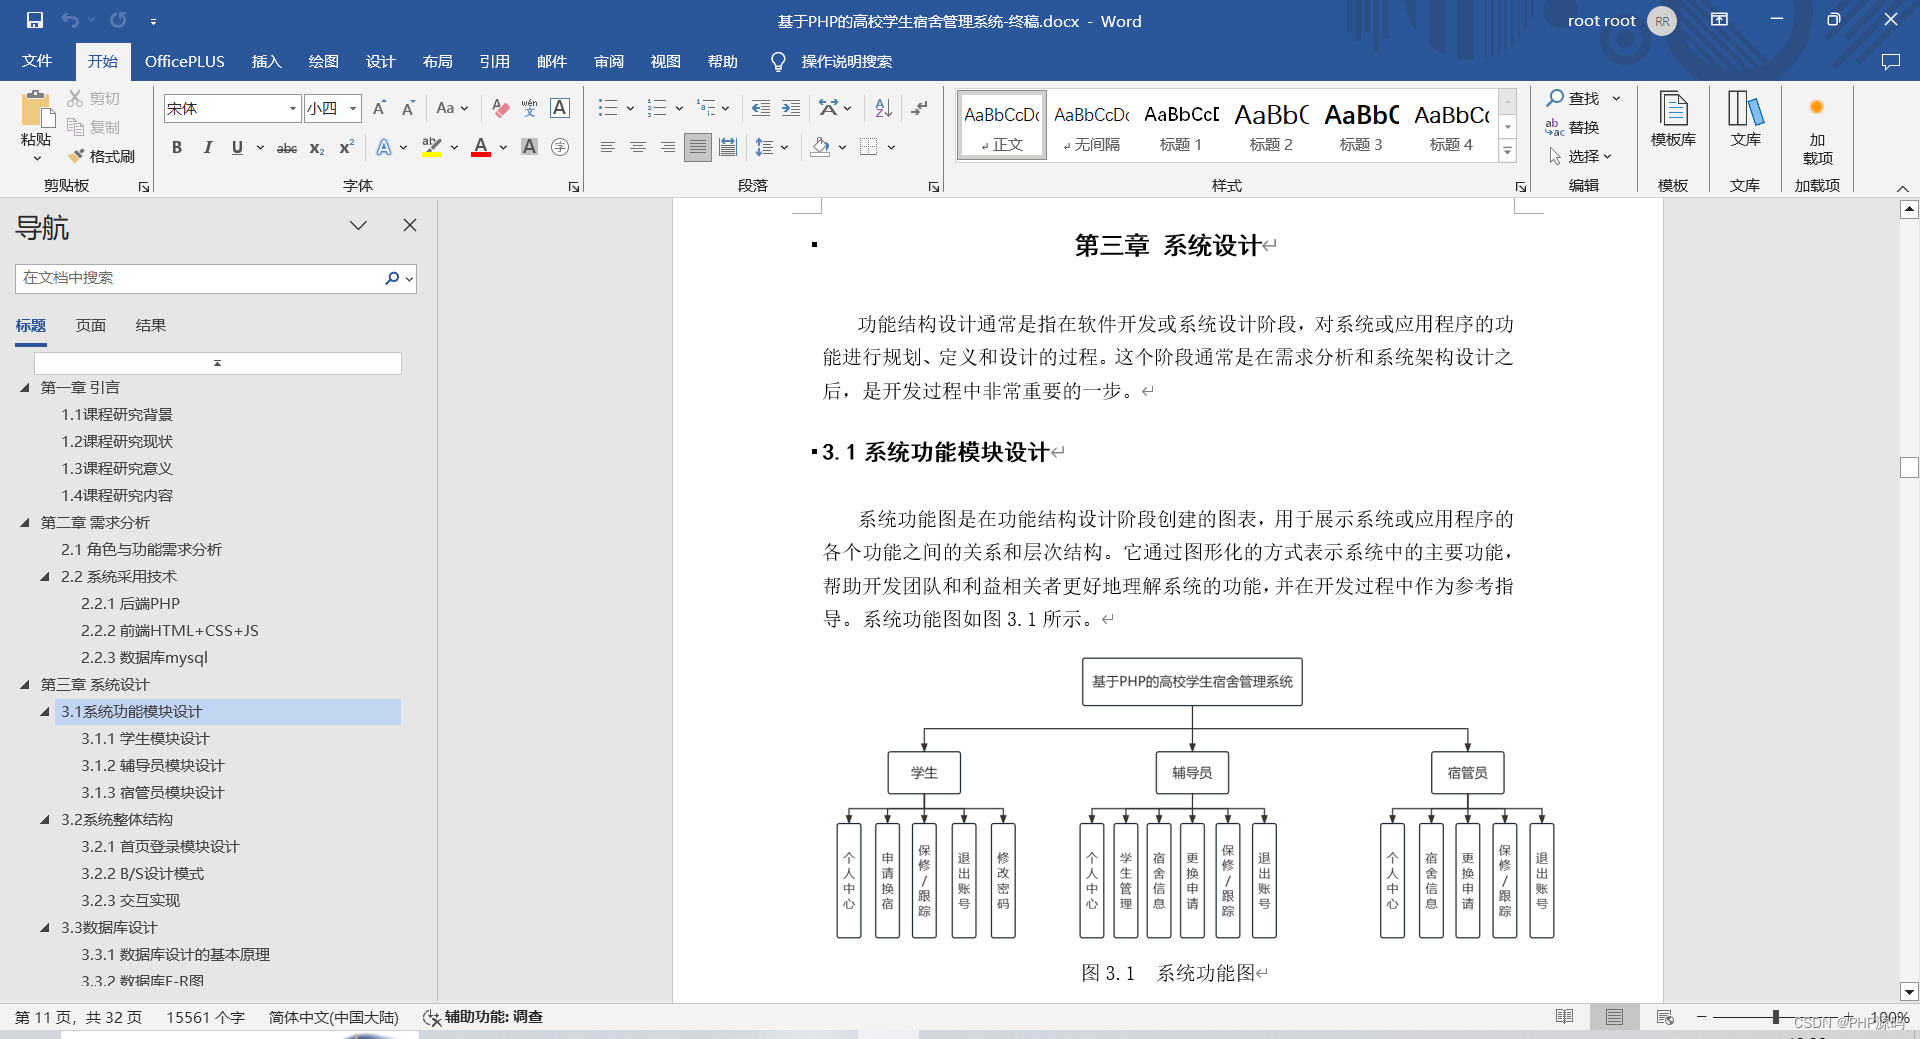Open the 文件 menu
Image resolution: width=1920 pixels, height=1039 pixels.
(37, 61)
